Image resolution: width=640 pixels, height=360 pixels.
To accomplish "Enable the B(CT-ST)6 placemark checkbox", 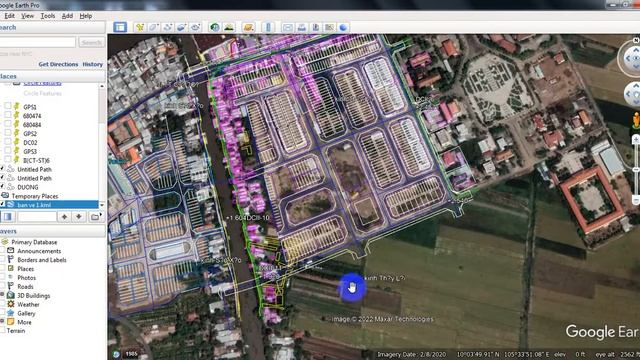I will (x=7, y=160).
